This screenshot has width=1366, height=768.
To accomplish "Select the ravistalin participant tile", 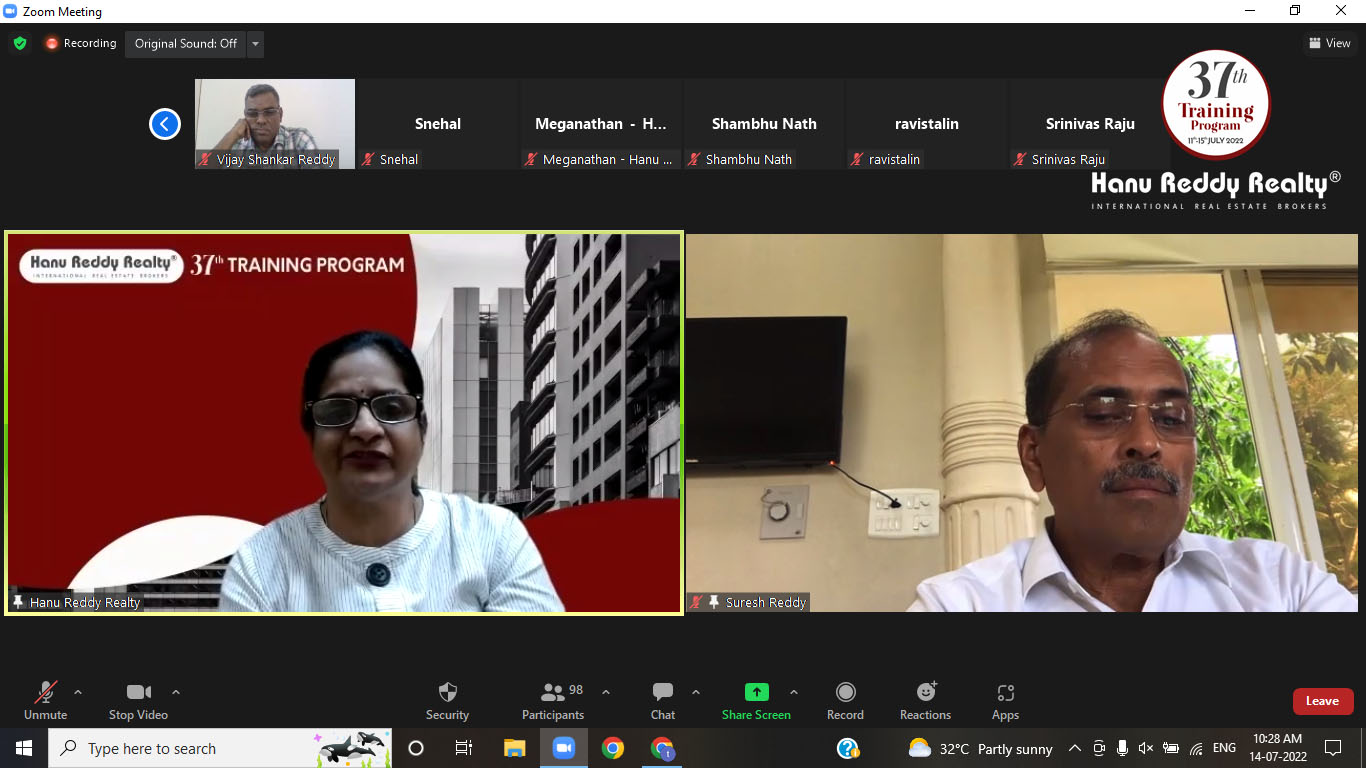I will (927, 124).
